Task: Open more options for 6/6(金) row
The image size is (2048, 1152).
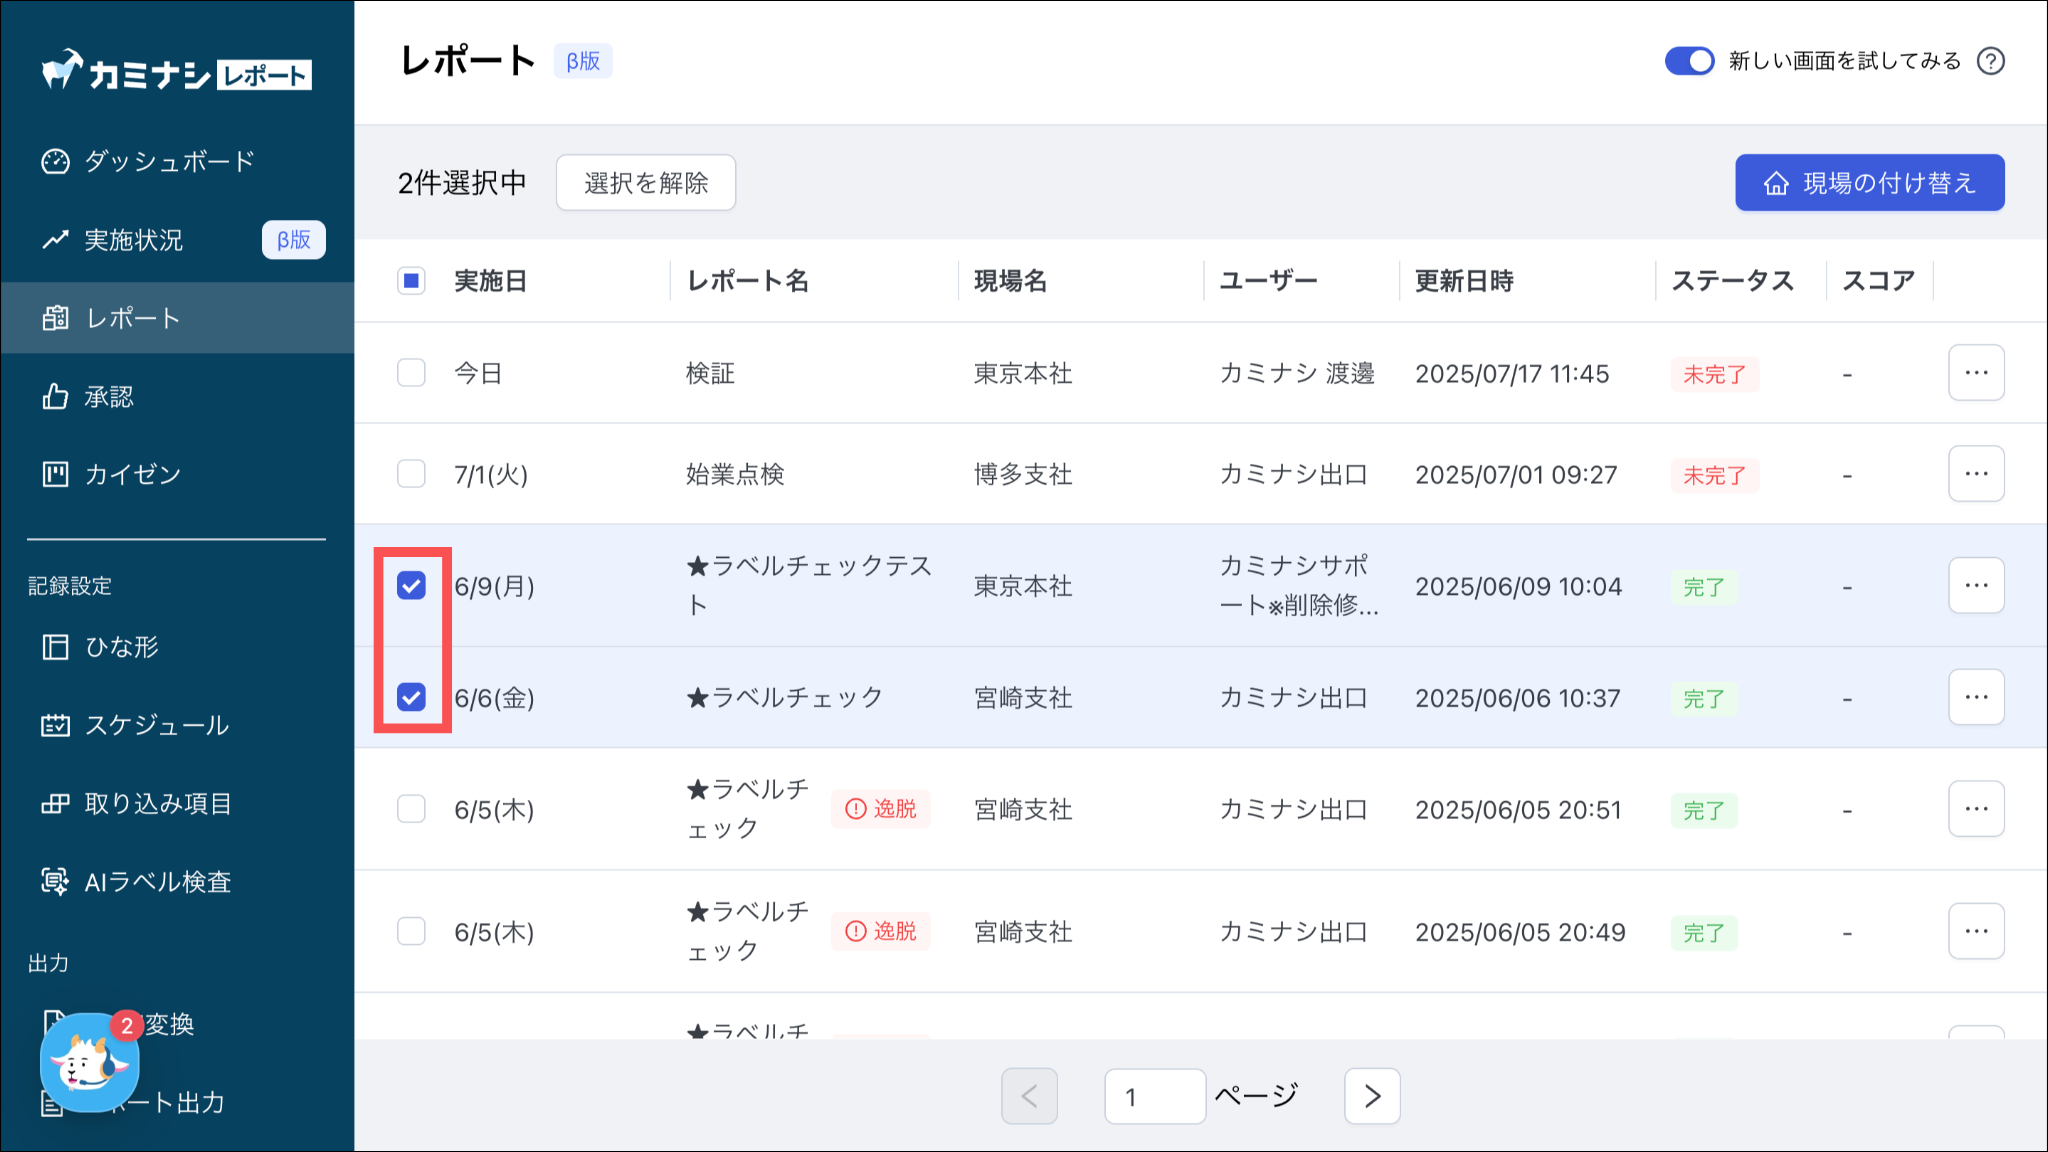Action: coord(1975,697)
